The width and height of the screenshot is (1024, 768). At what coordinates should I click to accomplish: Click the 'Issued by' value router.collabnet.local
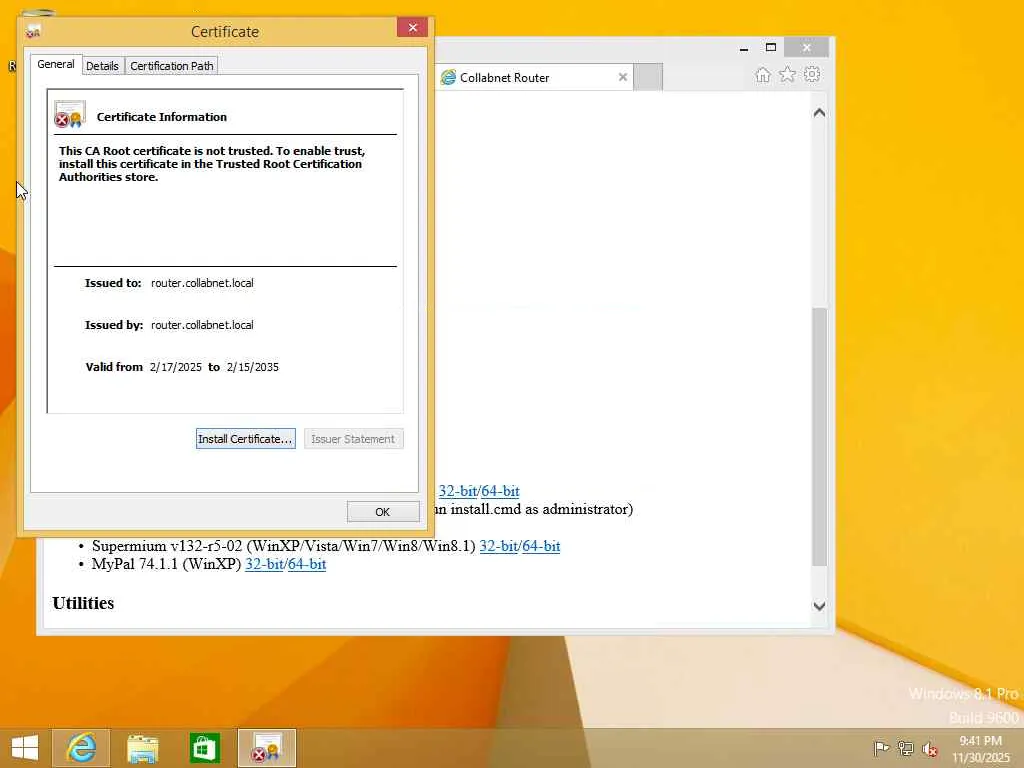click(202, 325)
